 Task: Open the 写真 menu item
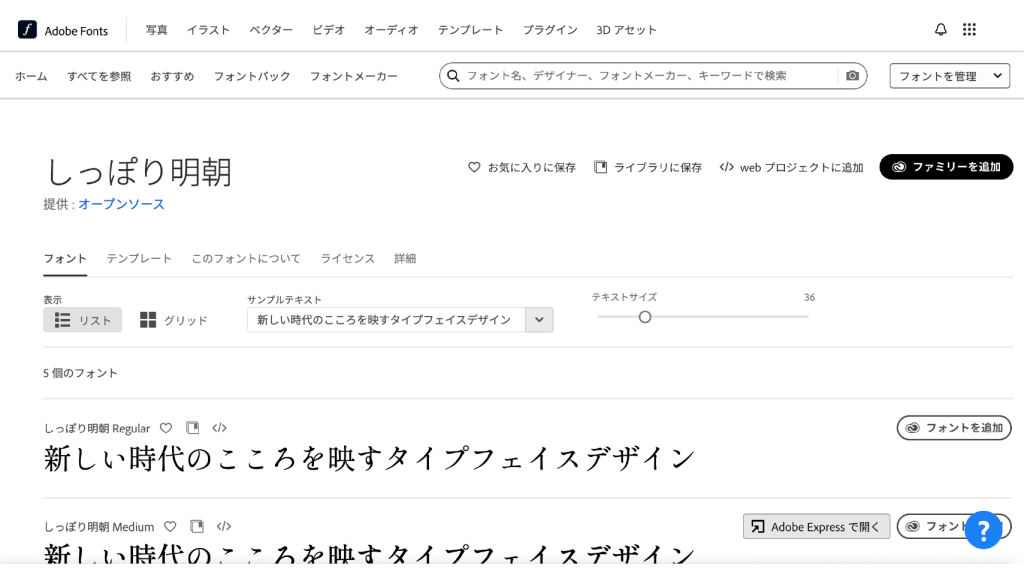[157, 30]
